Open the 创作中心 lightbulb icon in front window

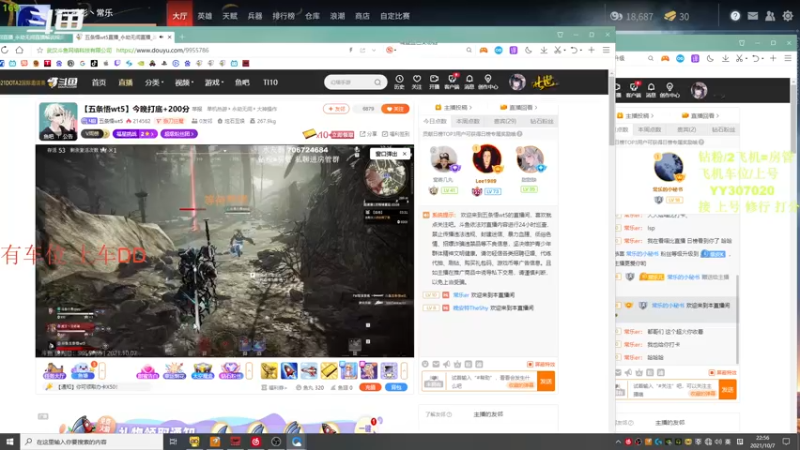488,81
